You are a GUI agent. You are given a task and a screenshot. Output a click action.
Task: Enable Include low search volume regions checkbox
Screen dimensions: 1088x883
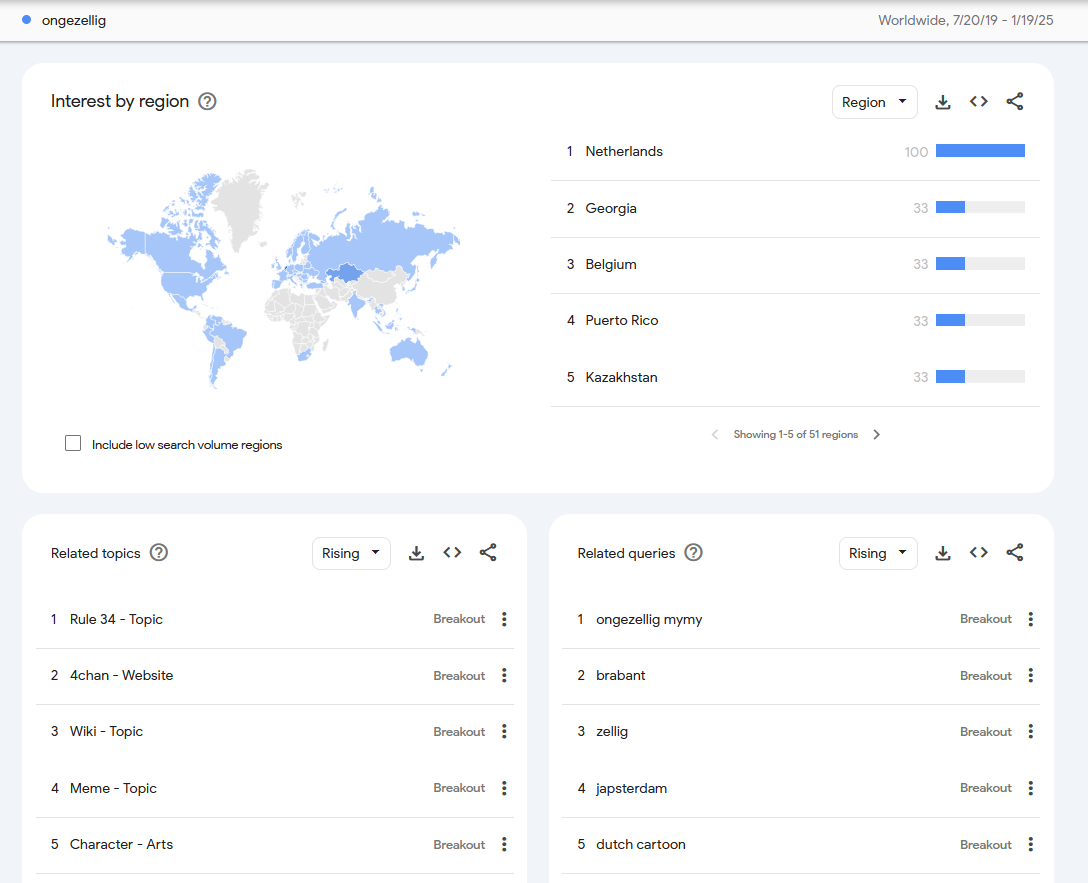point(73,444)
